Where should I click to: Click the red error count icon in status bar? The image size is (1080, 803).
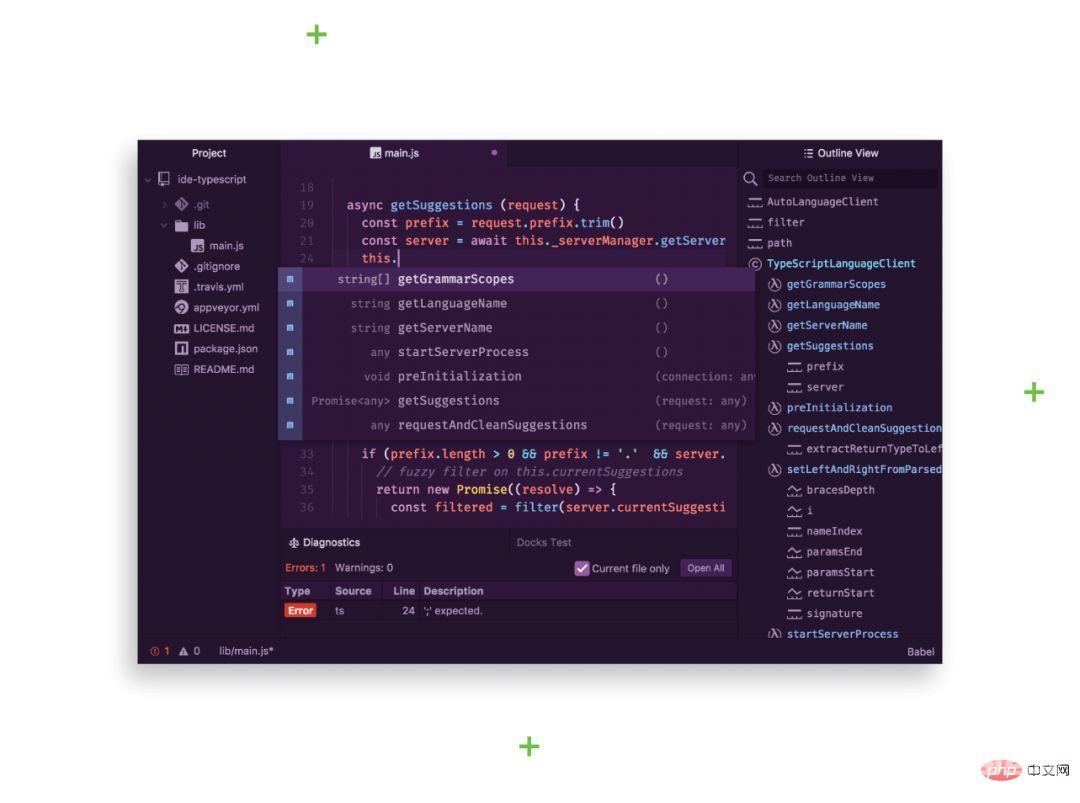click(153, 651)
